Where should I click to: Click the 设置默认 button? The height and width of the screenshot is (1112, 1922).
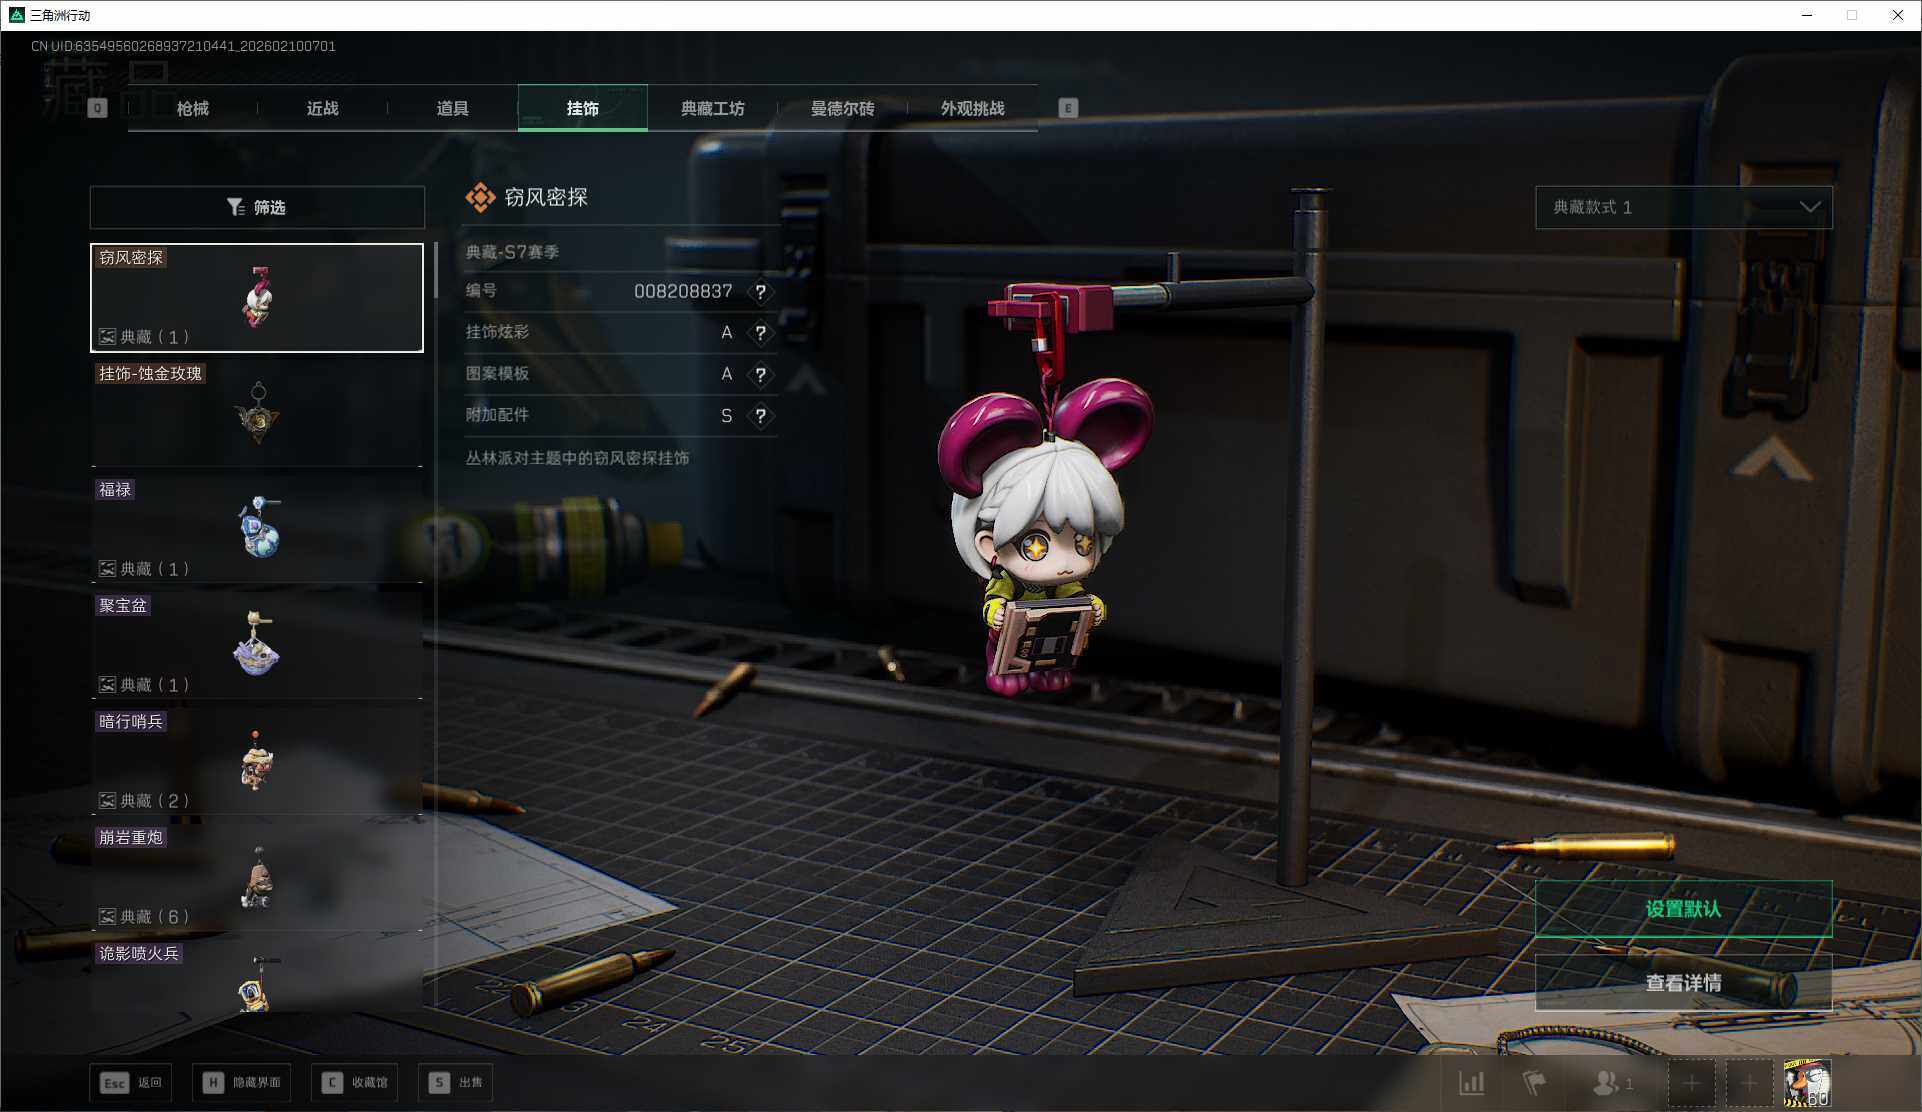[x=1683, y=909]
